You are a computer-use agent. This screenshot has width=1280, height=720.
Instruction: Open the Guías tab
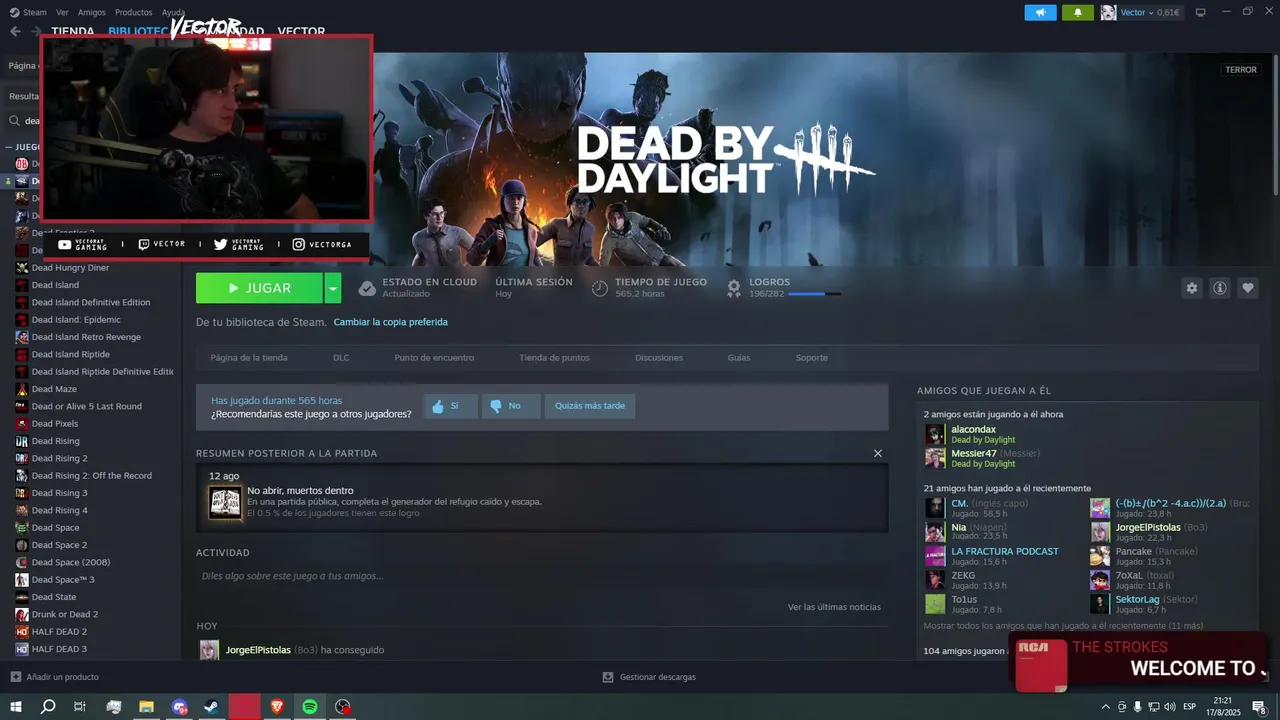click(739, 358)
